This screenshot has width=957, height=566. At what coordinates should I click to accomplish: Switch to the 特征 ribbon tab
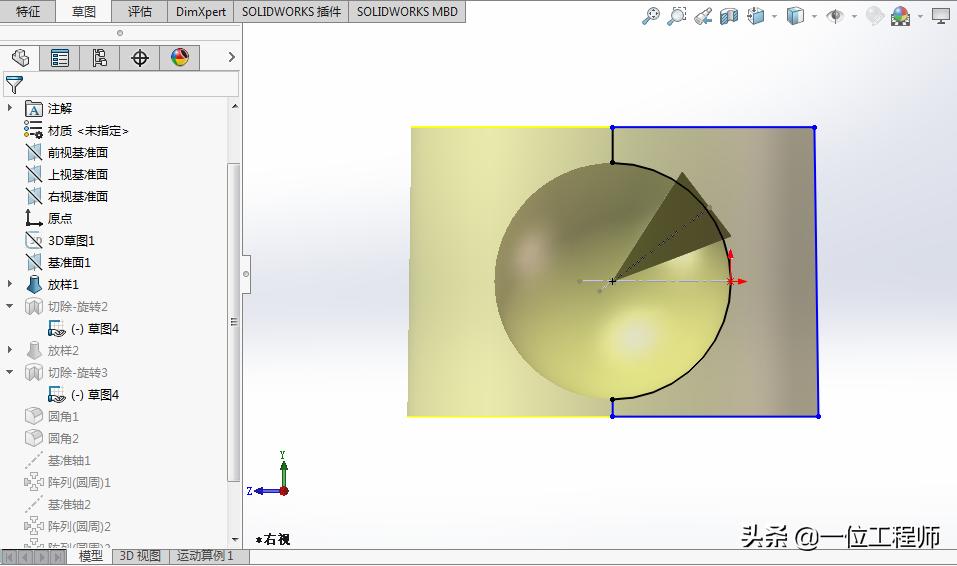(x=28, y=12)
